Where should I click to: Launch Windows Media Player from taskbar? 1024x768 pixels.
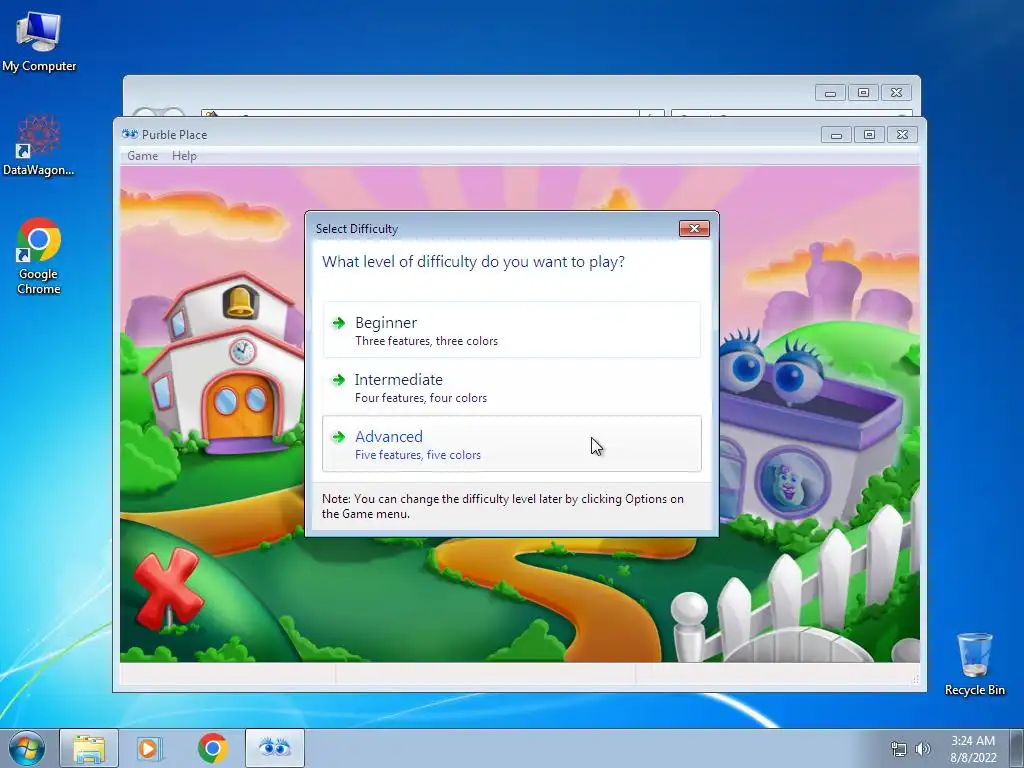(149, 748)
